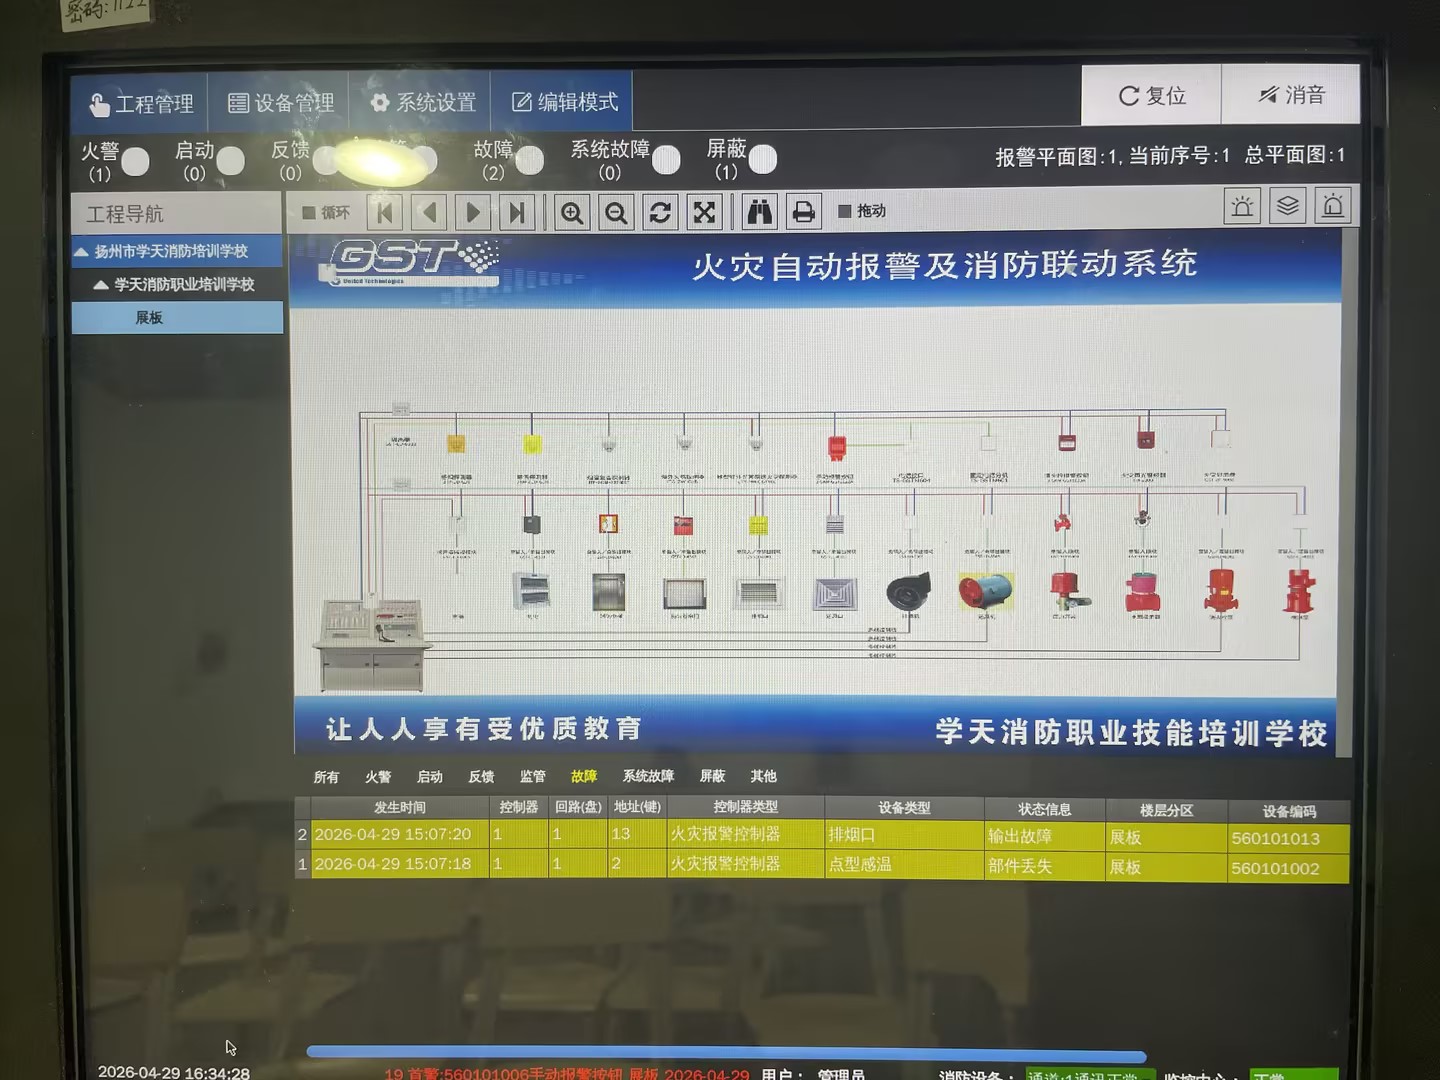Collapse the 学天消防职业培训学校 tree node

click(101, 285)
